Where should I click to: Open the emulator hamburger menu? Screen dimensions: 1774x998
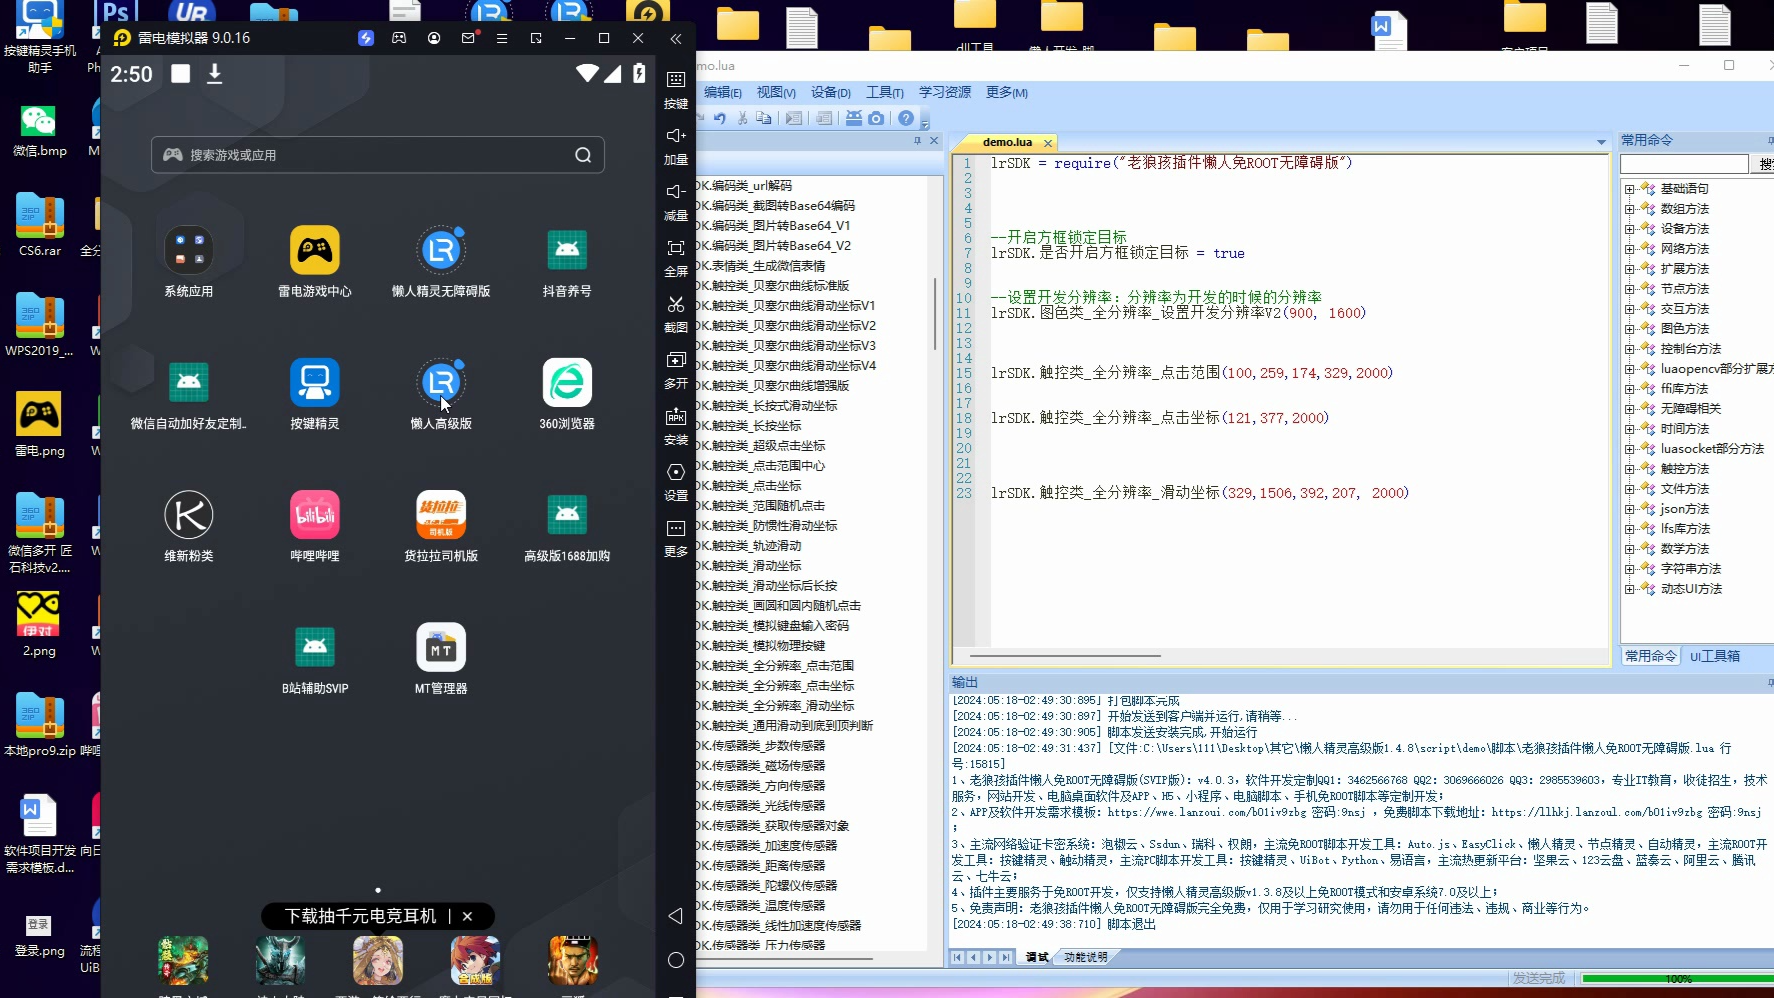tap(502, 38)
